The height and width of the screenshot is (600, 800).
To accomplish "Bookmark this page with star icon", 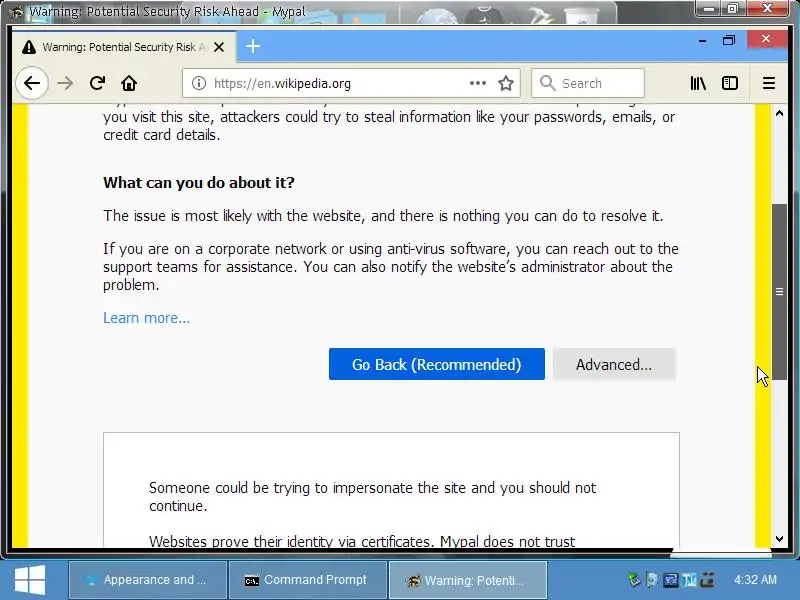I will coord(506,83).
